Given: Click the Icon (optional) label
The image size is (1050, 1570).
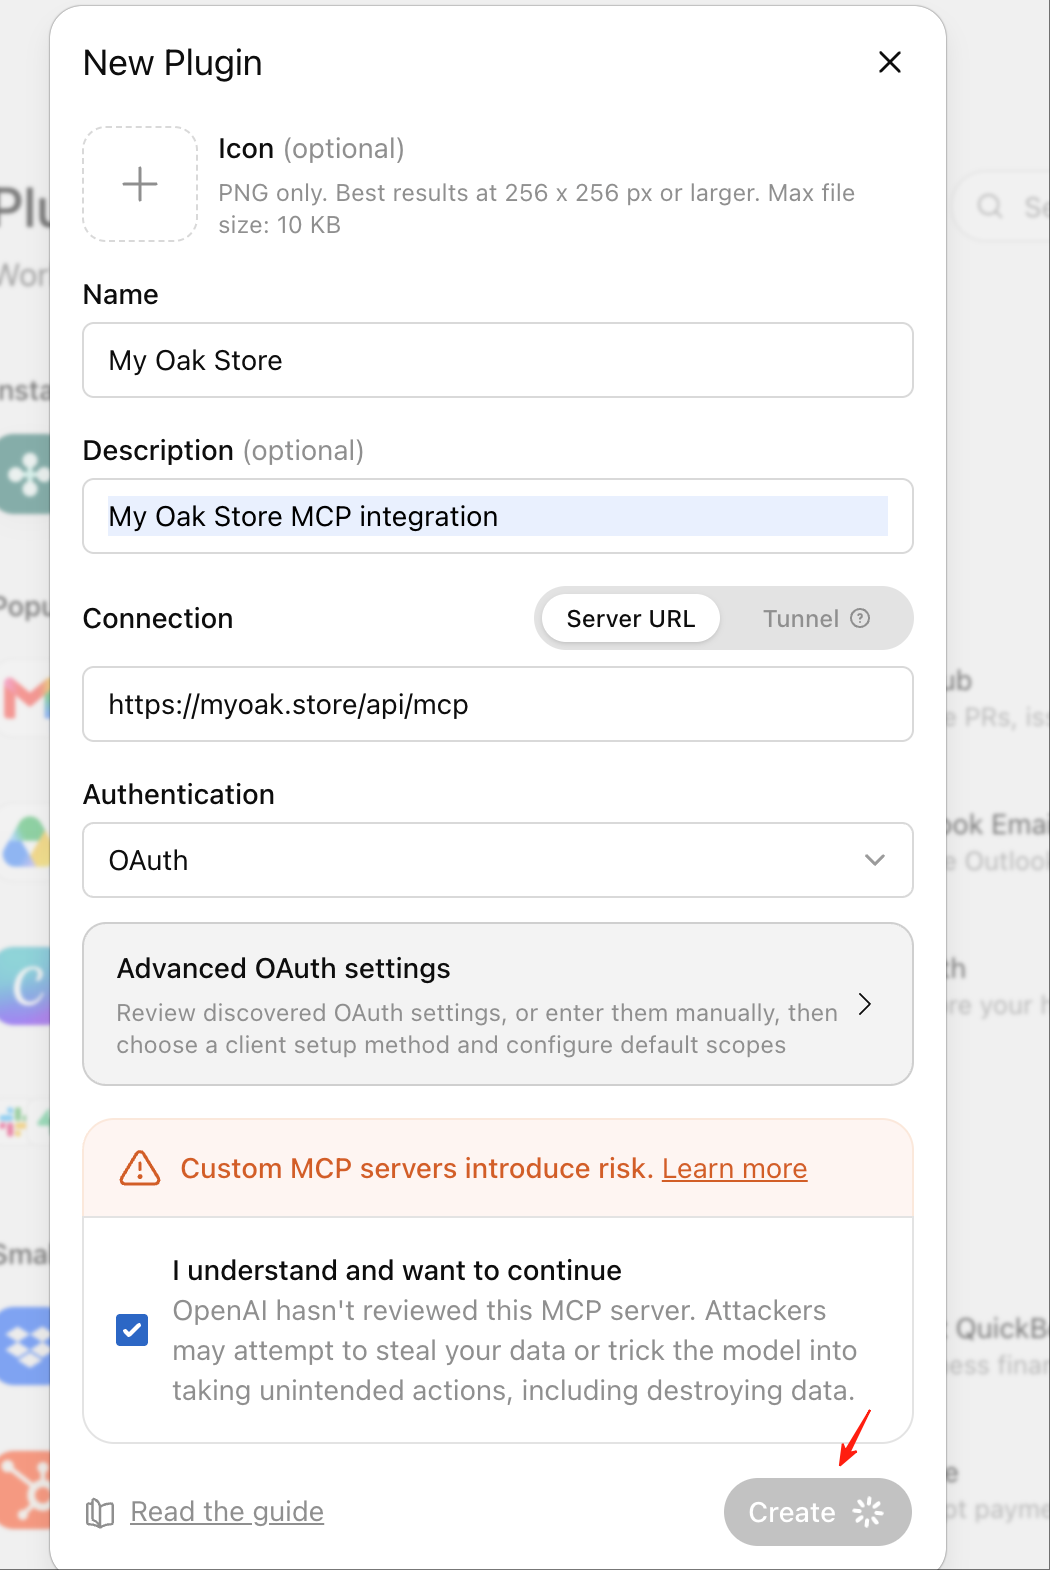Looking at the screenshot, I should point(311,148).
